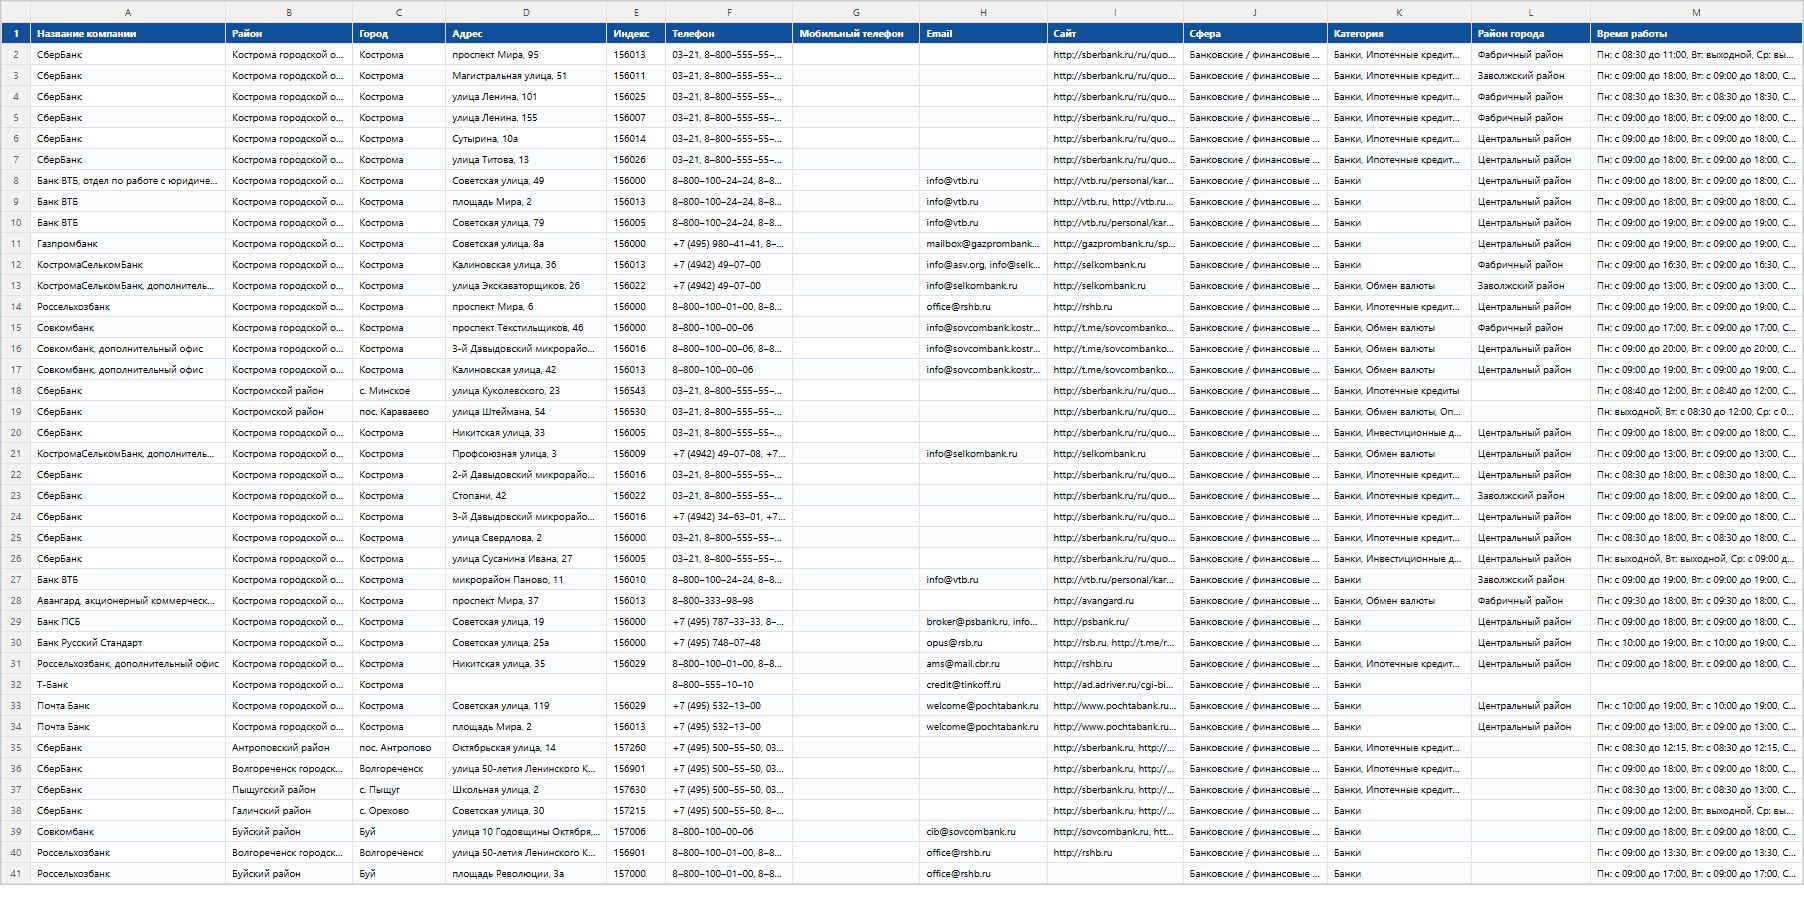Select city cell 'с. Орехово'
Viewport: 1804px width, 902px height.
tap(399, 811)
